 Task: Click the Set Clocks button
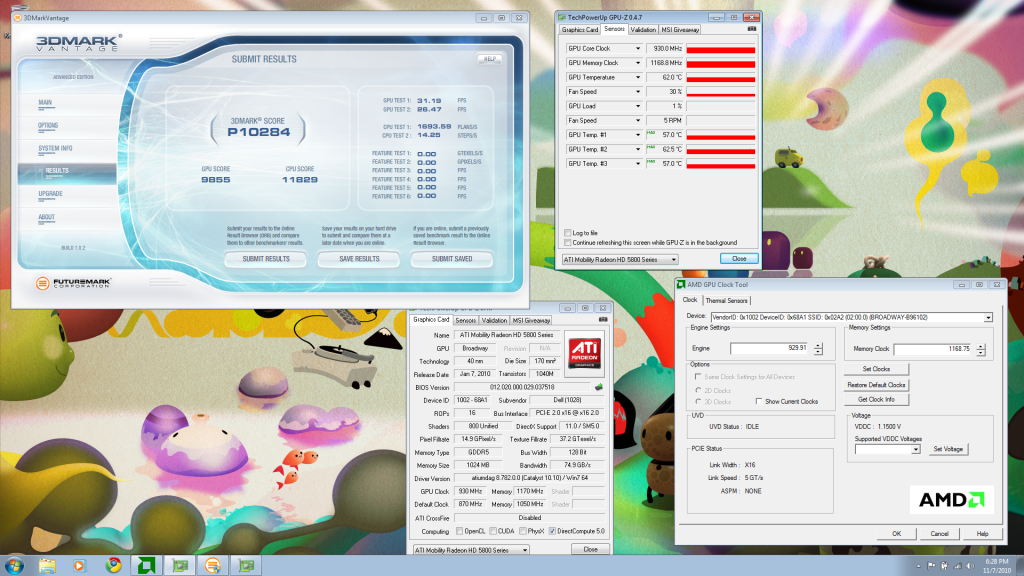(876, 369)
